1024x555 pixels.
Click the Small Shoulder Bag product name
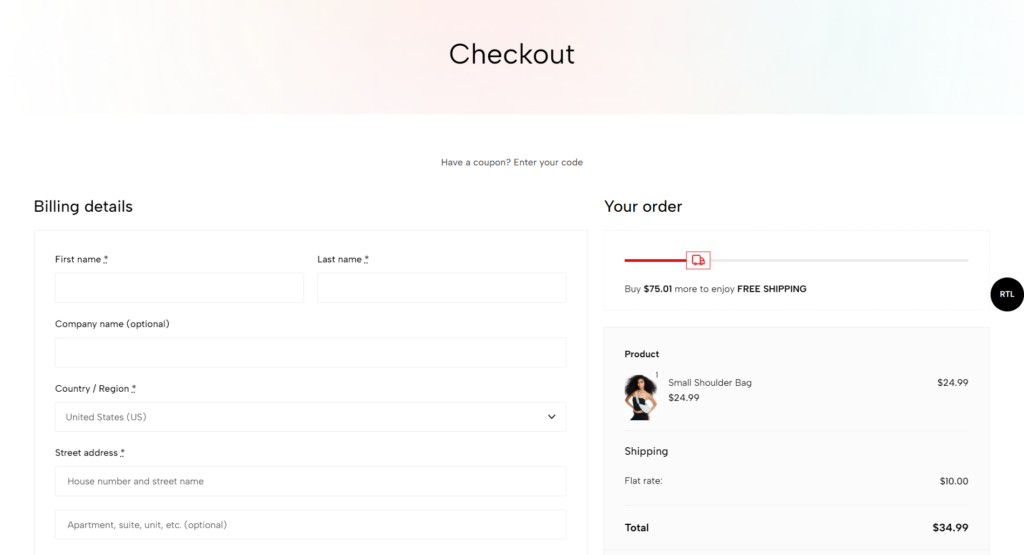tap(710, 382)
